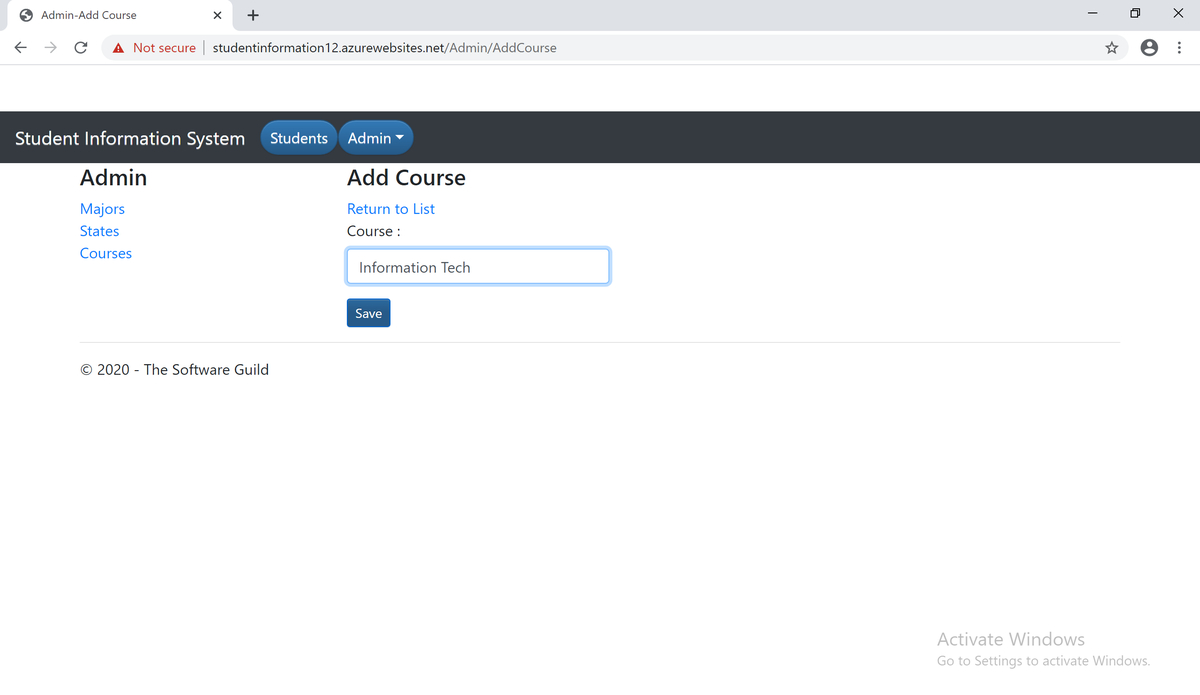Click the Admin sidebar heading
1200x695 pixels.
[113, 178]
